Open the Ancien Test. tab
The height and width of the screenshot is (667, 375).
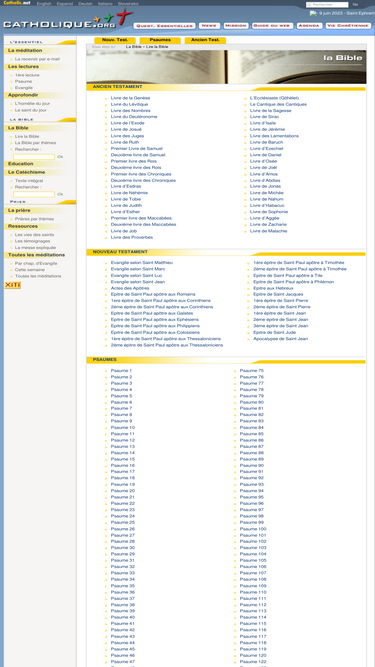tap(205, 40)
